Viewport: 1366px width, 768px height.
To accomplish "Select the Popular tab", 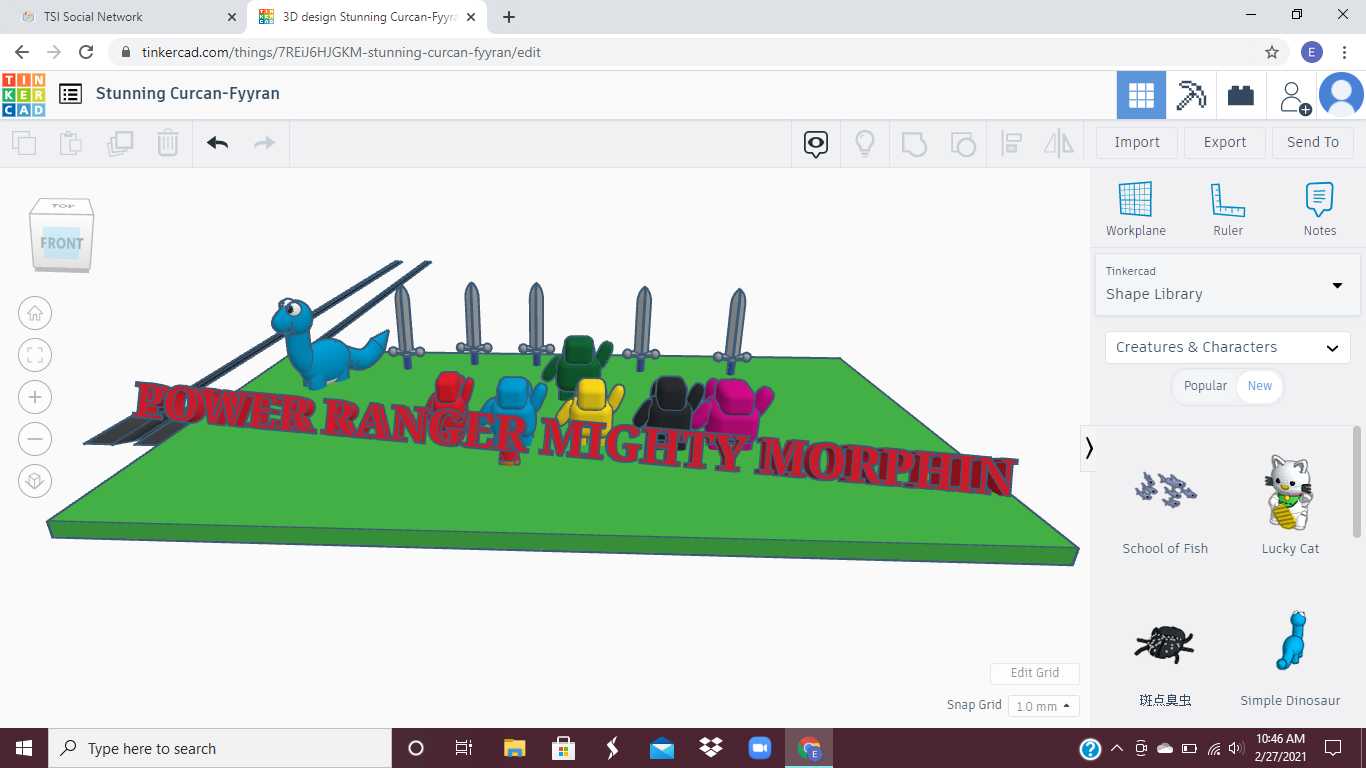I will tap(1205, 386).
